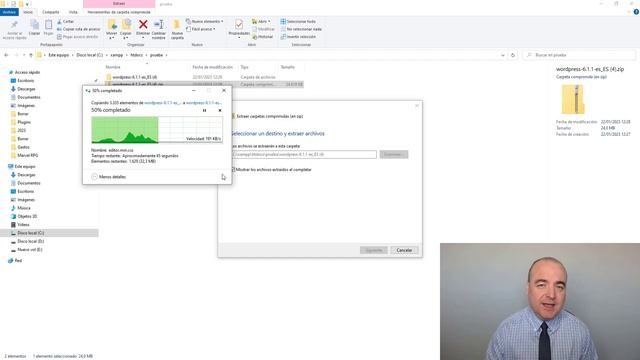Open Marvel RPG folder in quick access
Image resolution: width=640 pixels, height=360 pixels.
click(27, 155)
